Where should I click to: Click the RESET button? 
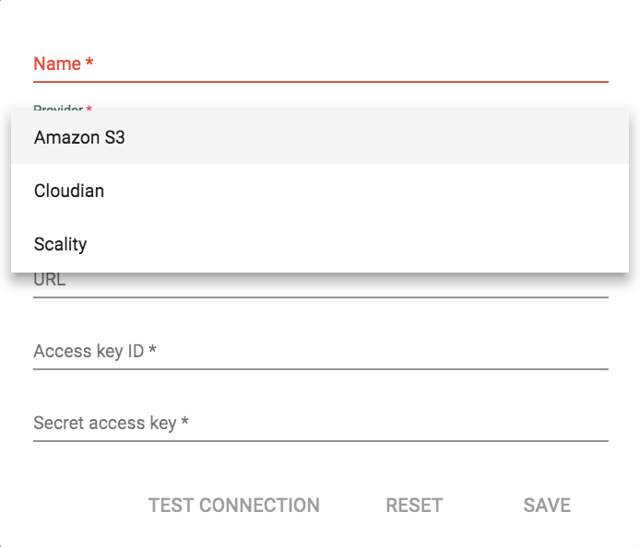414,505
